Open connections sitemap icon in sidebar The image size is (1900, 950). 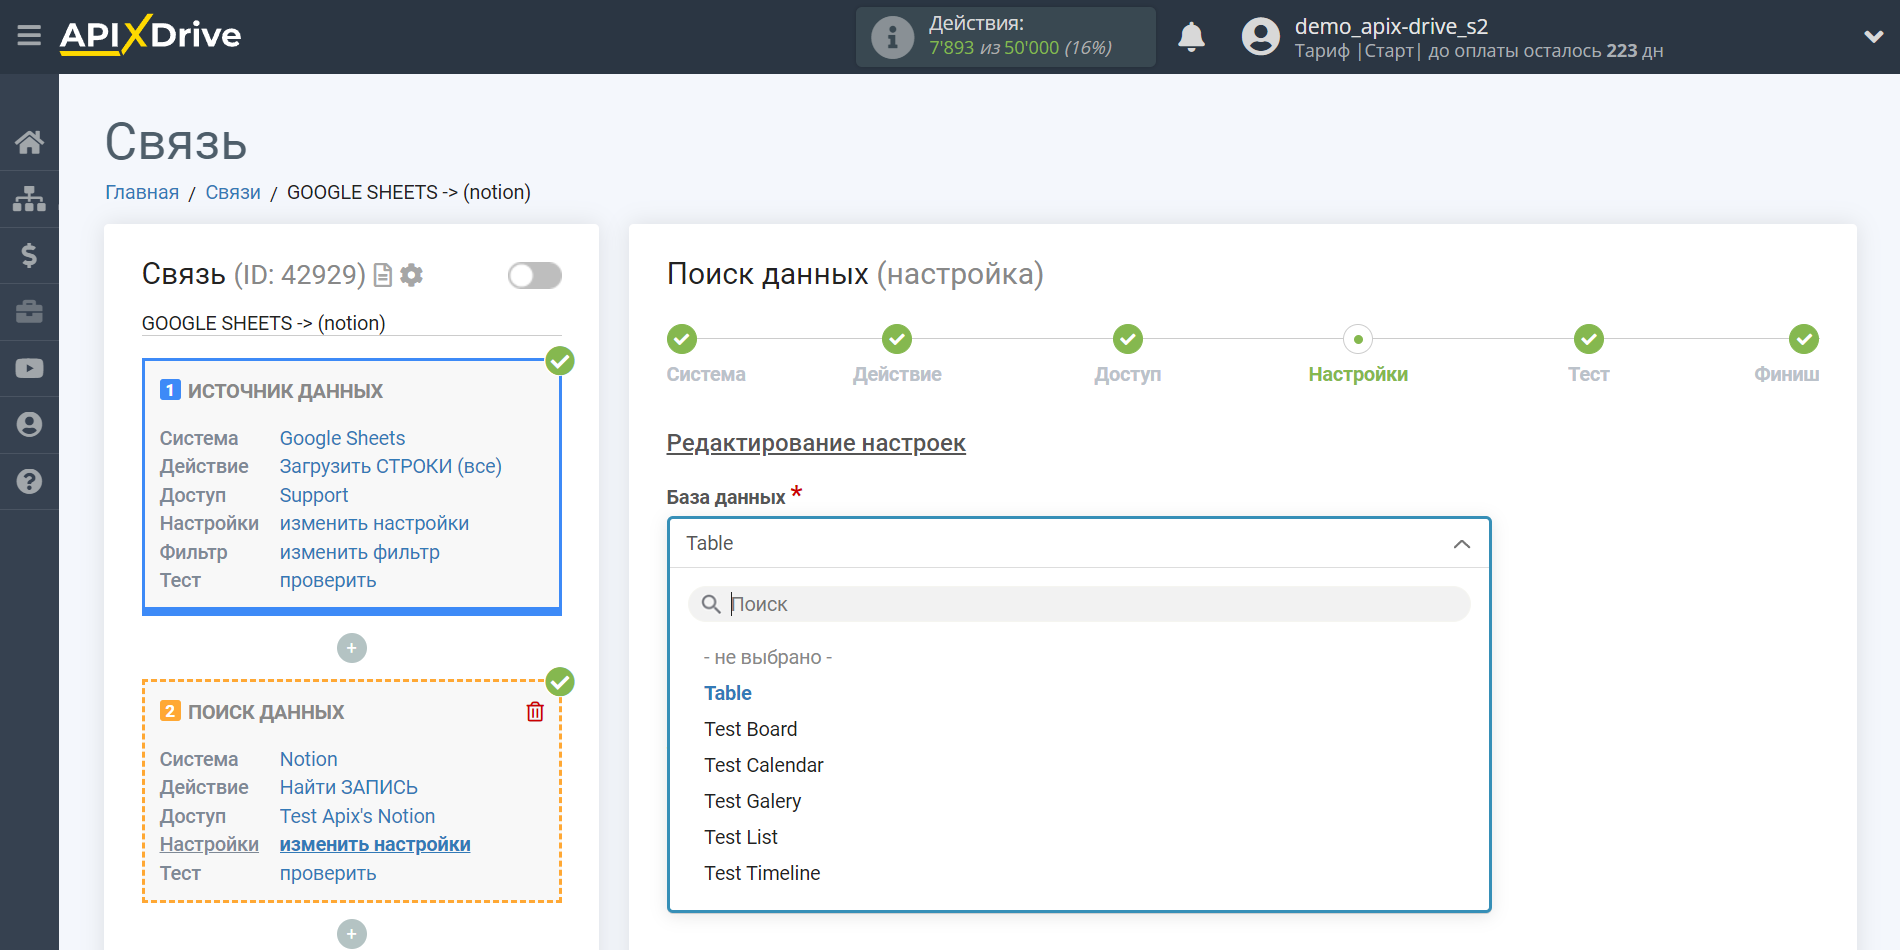(29, 198)
